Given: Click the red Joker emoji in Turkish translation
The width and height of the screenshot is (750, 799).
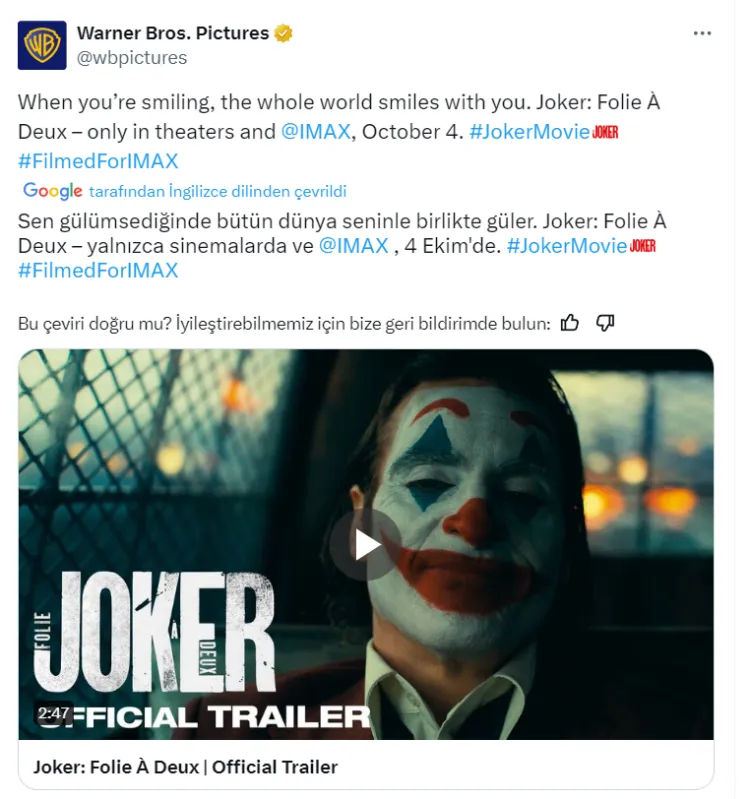Looking at the screenshot, I should (642, 246).
